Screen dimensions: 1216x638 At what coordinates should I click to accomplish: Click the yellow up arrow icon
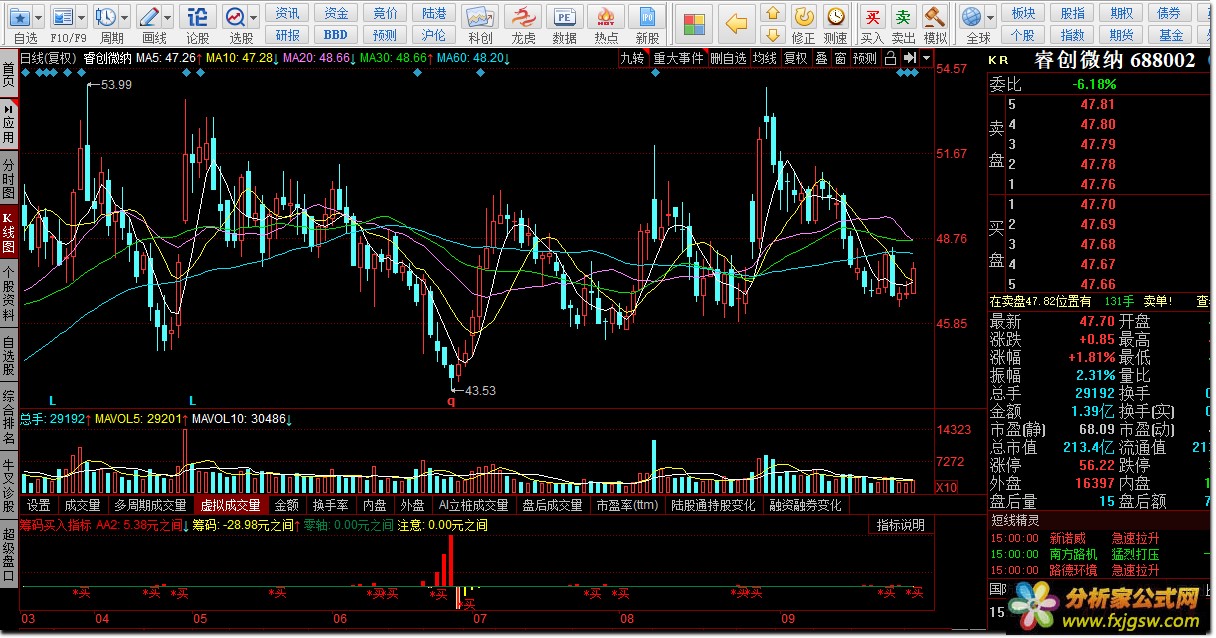[772, 12]
